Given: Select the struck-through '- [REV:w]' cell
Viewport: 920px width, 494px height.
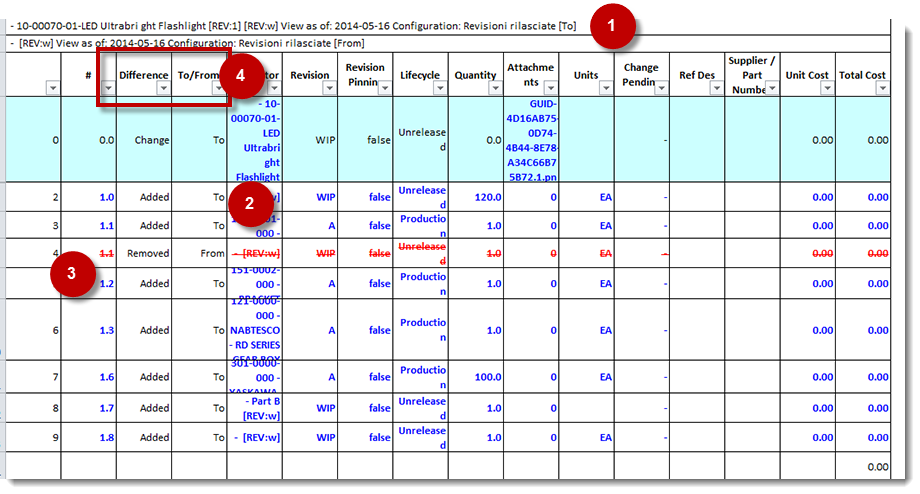Looking at the screenshot, I should tap(255, 253).
